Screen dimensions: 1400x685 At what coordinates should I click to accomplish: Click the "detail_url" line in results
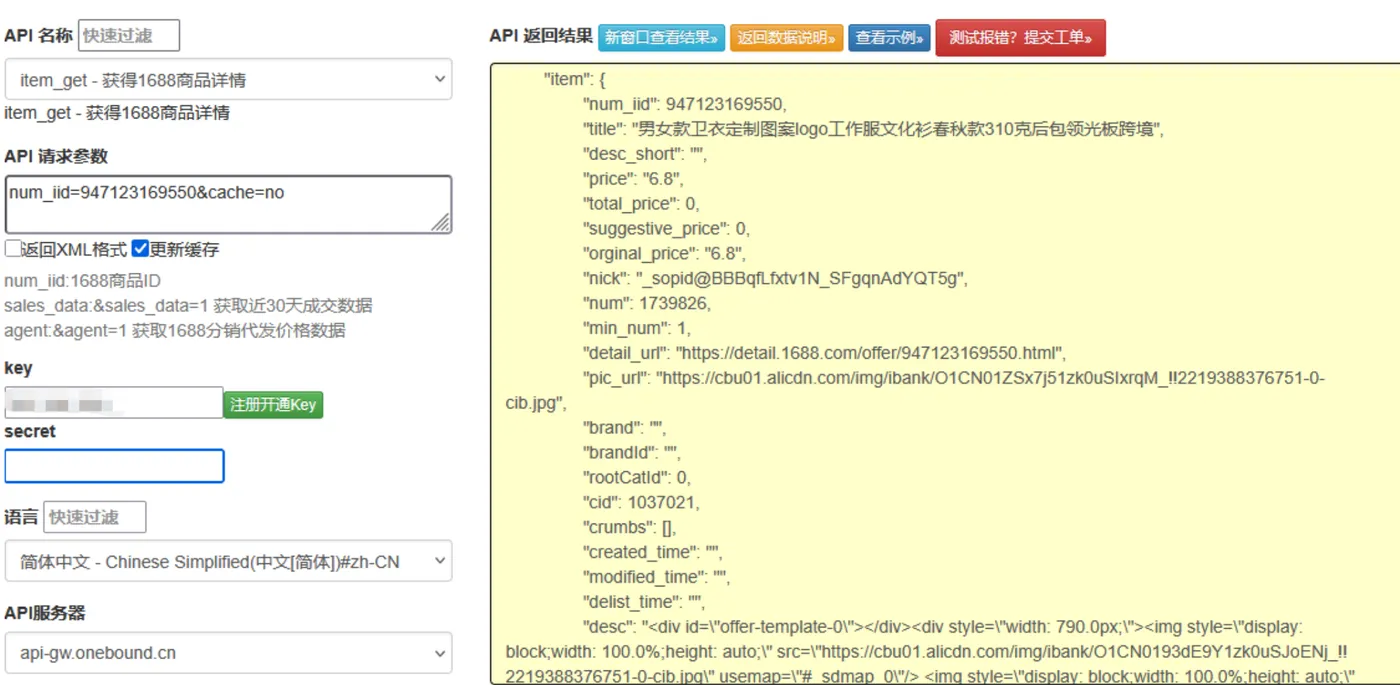[825, 353]
